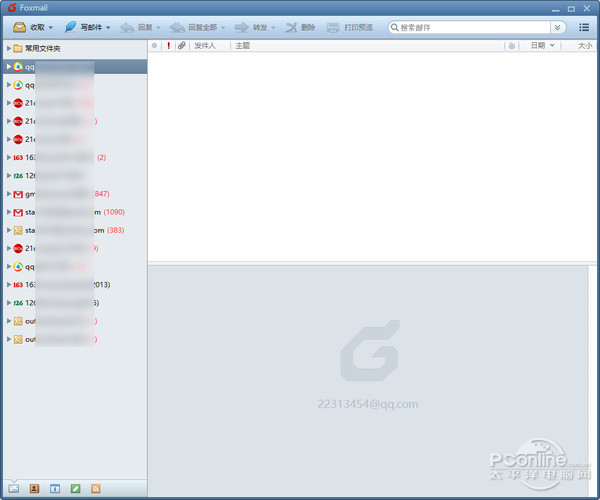Open the calendar icon in bottom bar
Viewport: 600px width, 500px height.
click(55, 489)
